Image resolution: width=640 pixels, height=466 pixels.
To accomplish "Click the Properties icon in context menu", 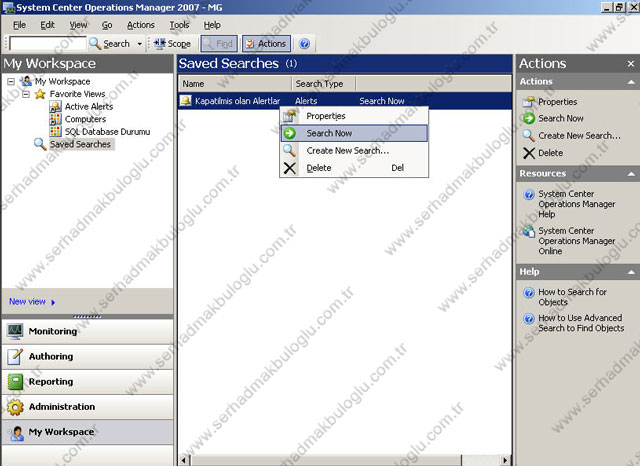I will [x=289, y=116].
